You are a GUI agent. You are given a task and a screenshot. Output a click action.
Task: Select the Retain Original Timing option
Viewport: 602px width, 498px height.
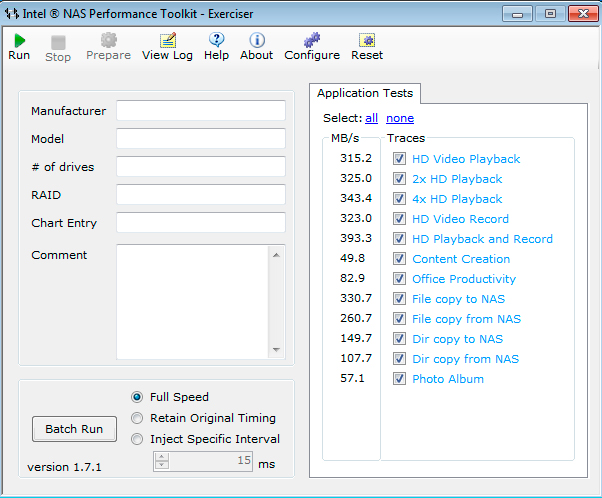pyautogui.click(x=138, y=418)
